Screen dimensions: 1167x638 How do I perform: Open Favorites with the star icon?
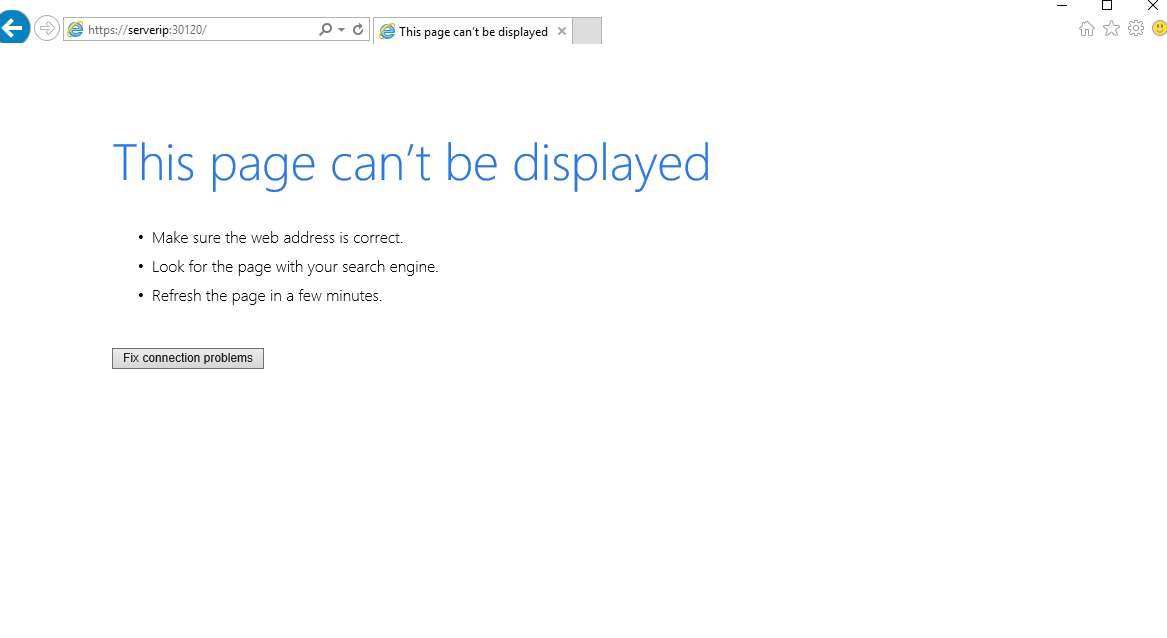pos(1111,28)
